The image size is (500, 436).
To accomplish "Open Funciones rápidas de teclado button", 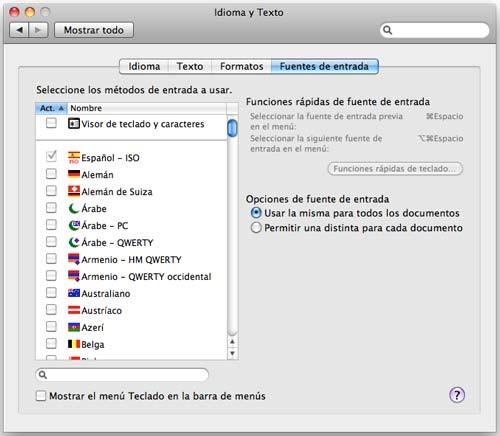I will [x=395, y=169].
